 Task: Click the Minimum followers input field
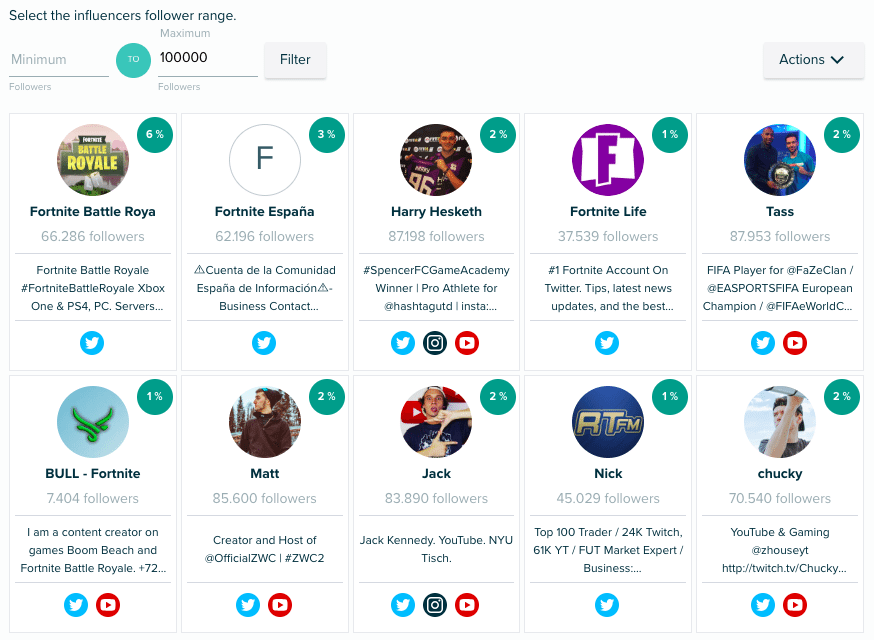pos(59,60)
